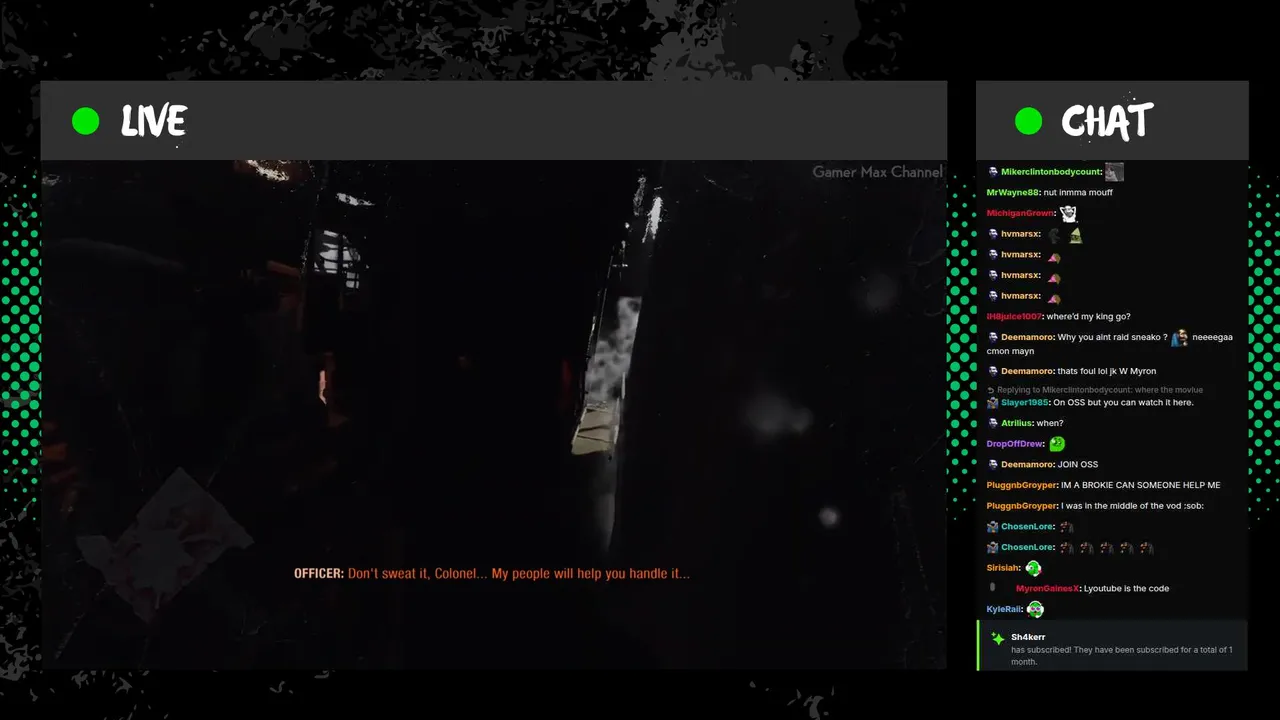
Task: Click the green dot beside CHAT header
Action: [x=1028, y=122]
